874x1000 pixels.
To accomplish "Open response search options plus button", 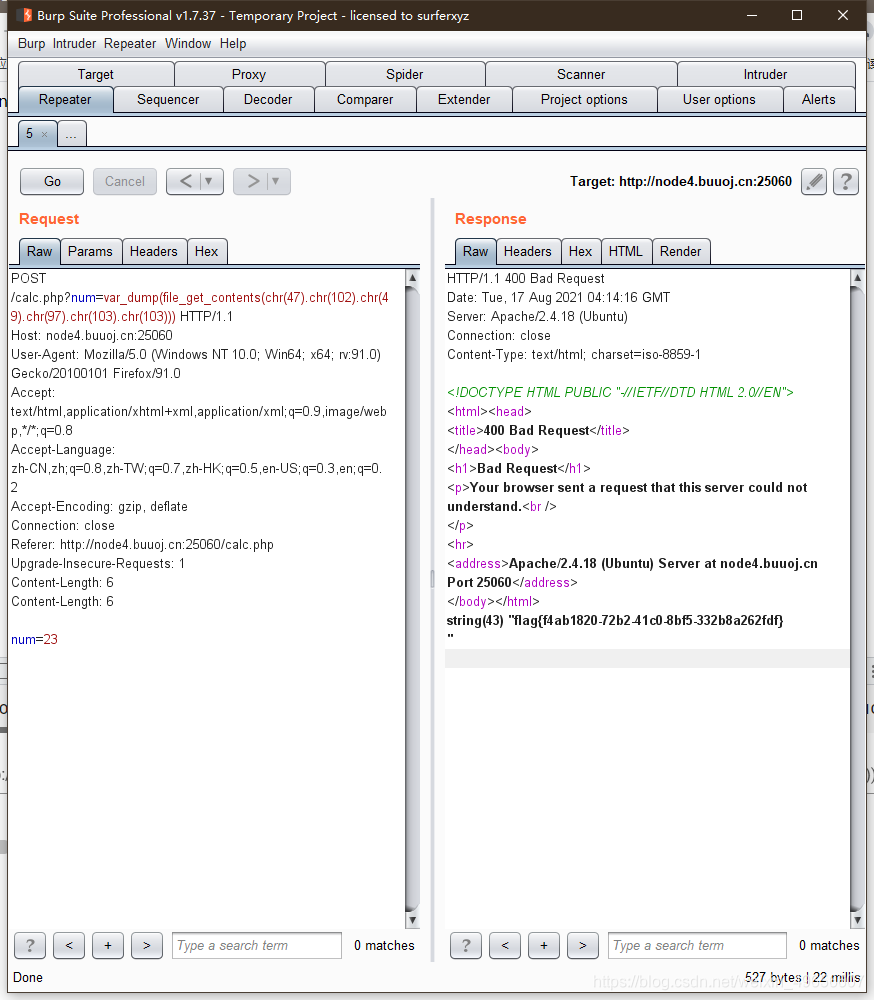I will [x=544, y=945].
